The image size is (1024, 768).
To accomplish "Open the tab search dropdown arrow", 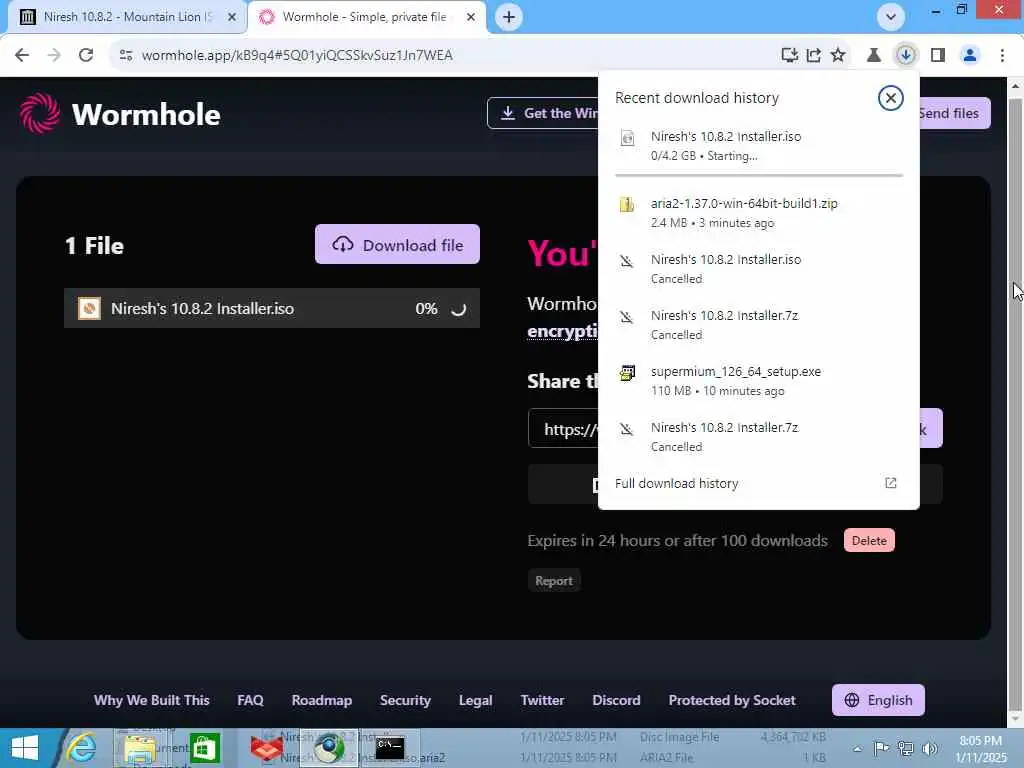I will click(891, 17).
